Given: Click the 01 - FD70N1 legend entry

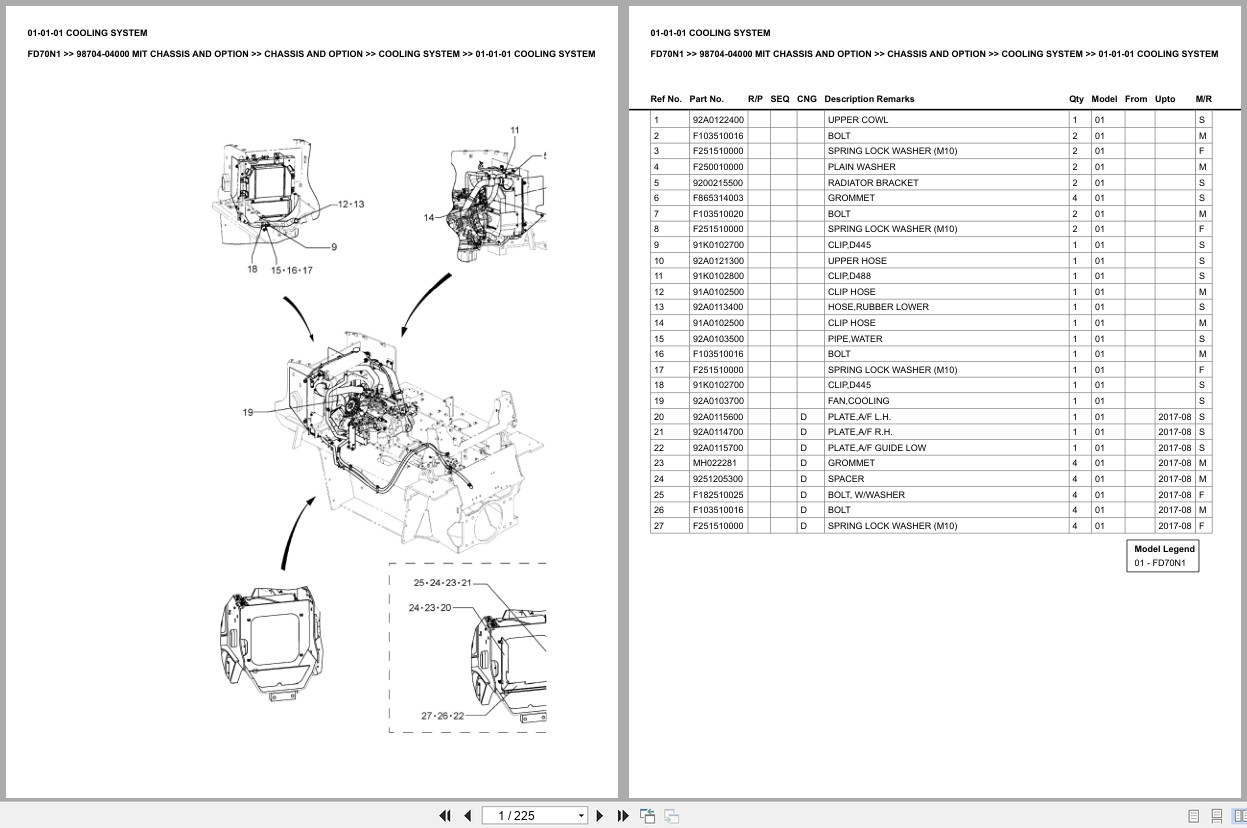Looking at the screenshot, I should (1160, 563).
